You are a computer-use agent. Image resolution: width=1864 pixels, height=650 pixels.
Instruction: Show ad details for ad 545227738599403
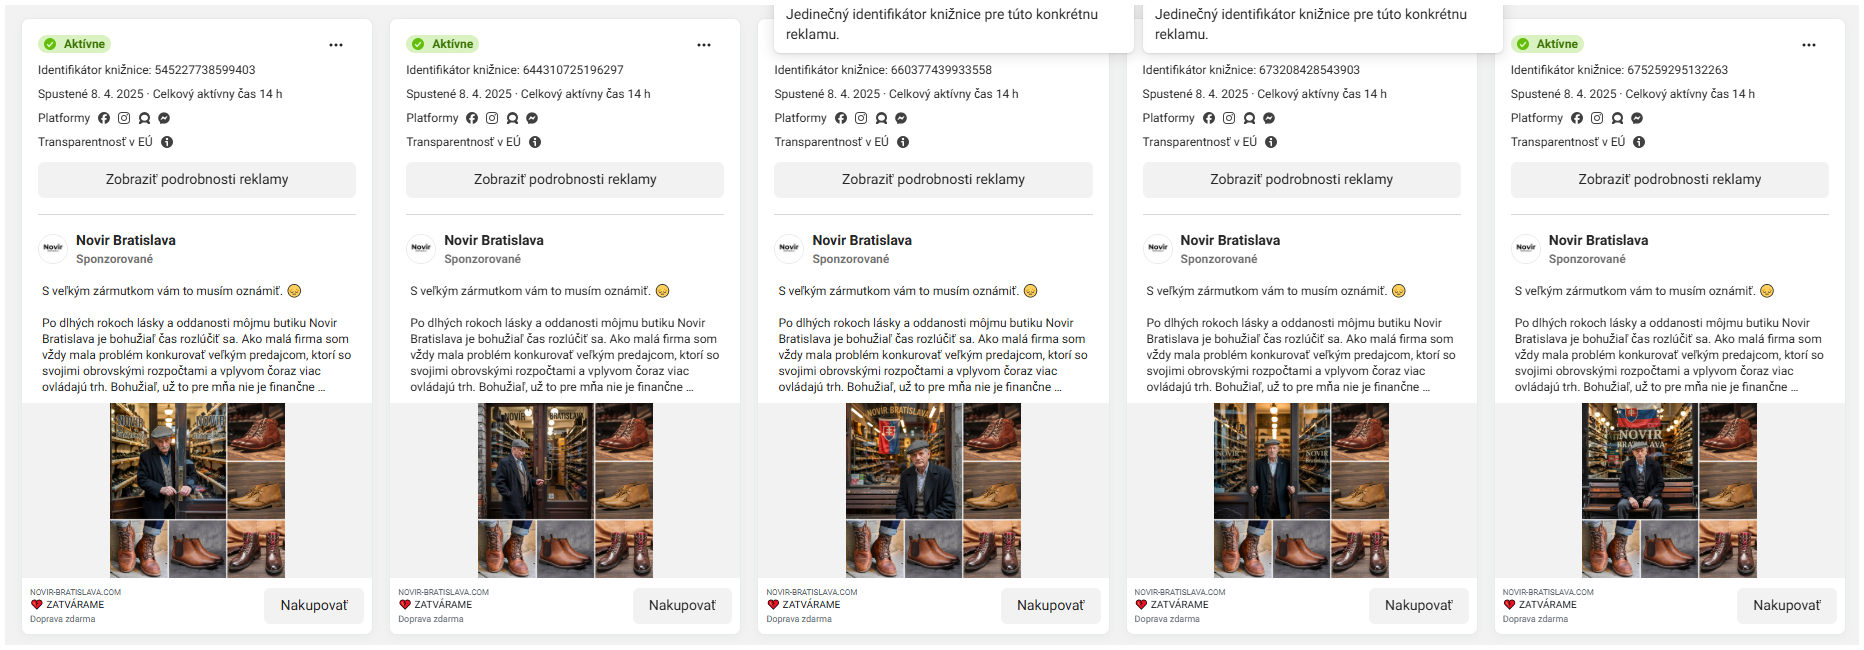point(197,180)
